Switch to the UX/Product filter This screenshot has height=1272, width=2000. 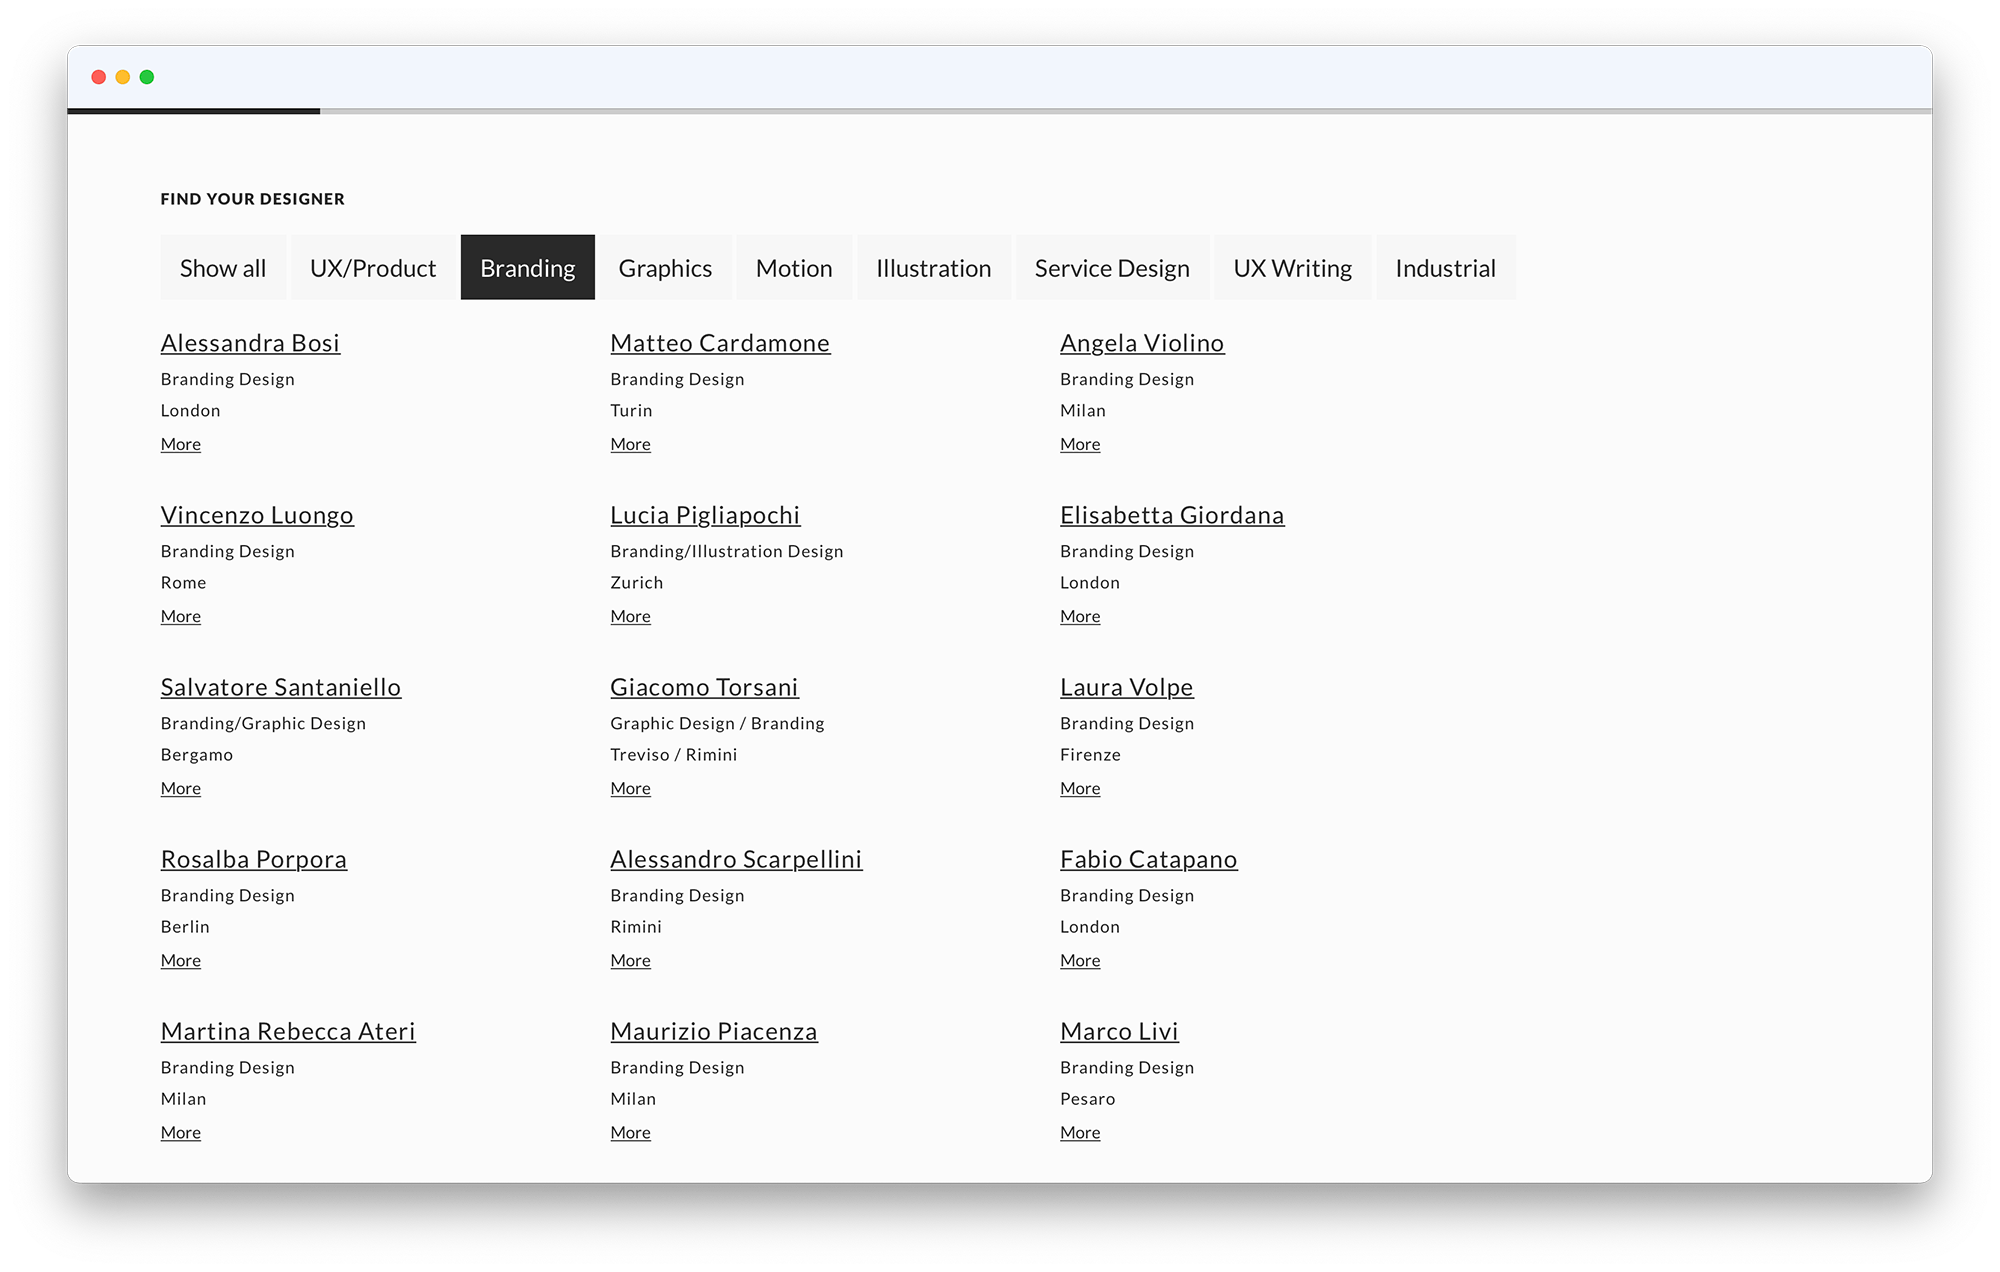coord(373,268)
